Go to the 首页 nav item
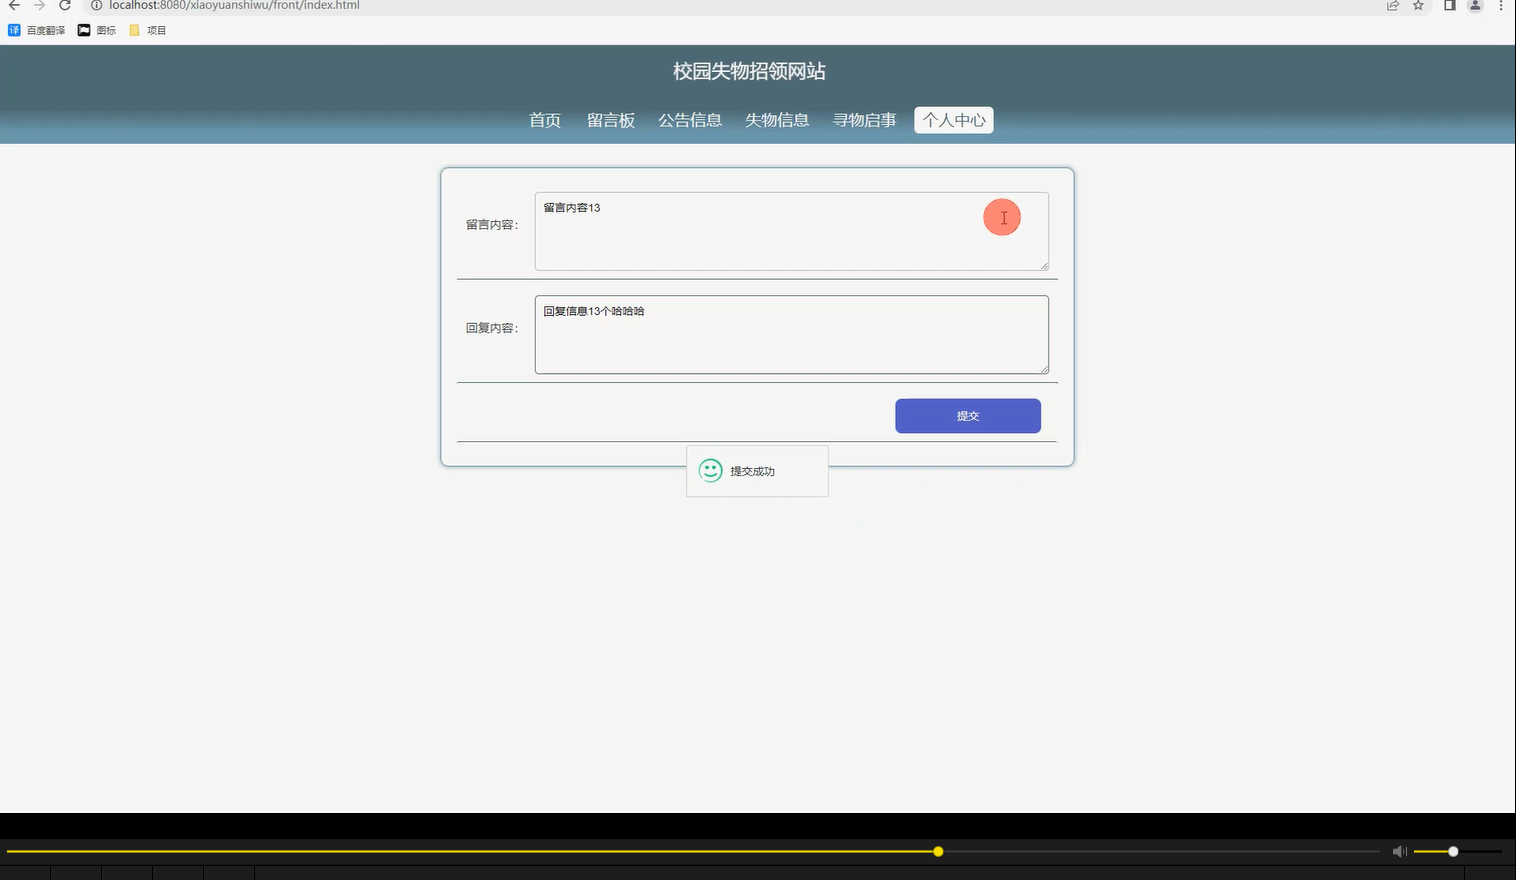1516x880 pixels. [x=545, y=120]
